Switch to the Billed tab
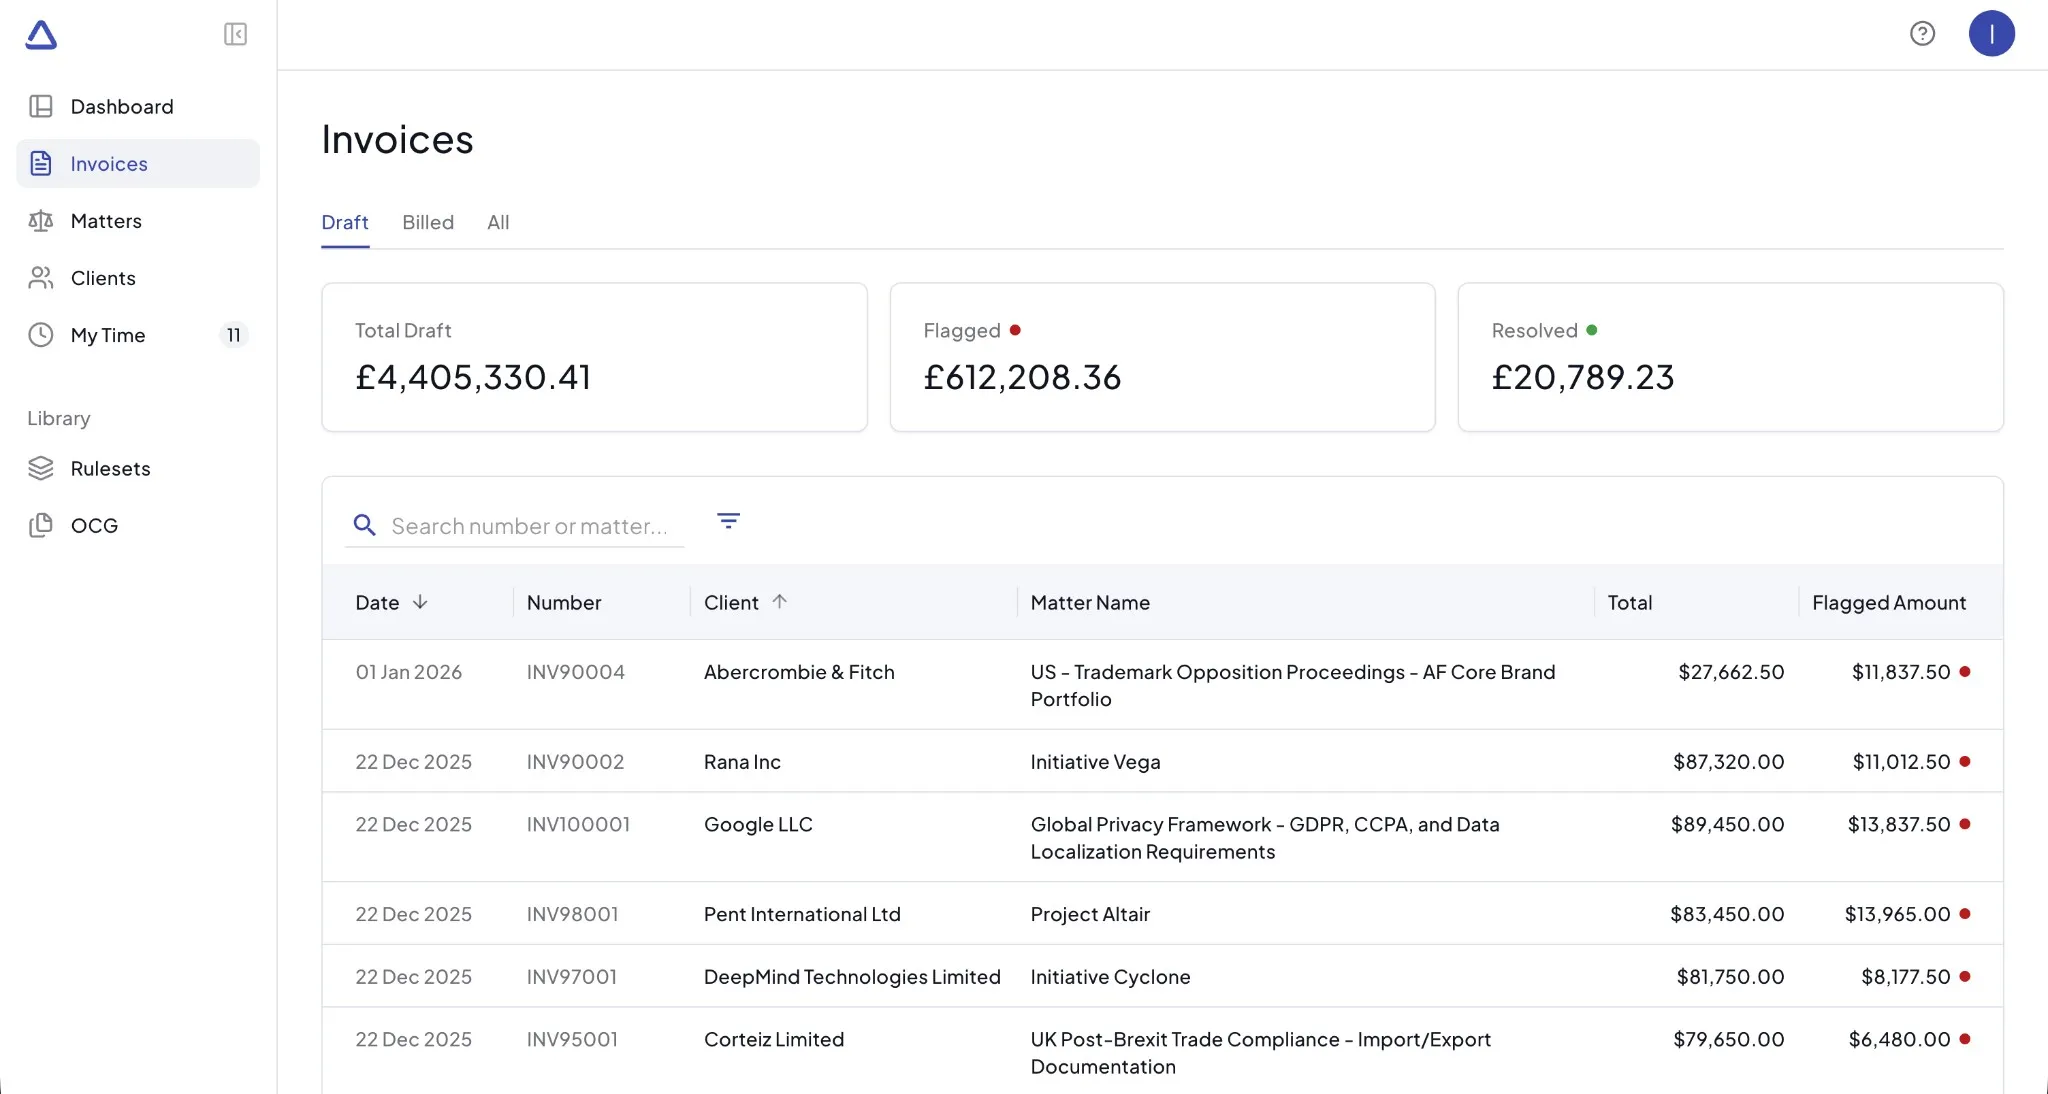This screenshot has width=2048, height=1094. [428, 222]
